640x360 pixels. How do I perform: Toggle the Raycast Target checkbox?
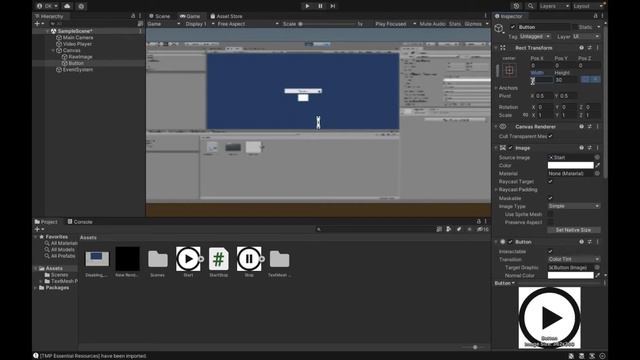(550, 182)
